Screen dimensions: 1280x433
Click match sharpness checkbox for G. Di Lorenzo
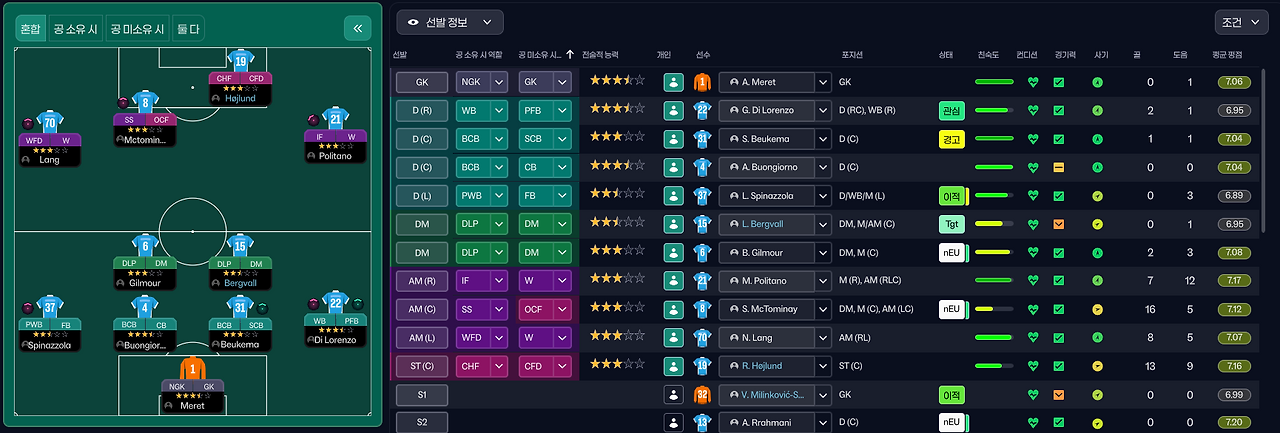pos(1059,110)
